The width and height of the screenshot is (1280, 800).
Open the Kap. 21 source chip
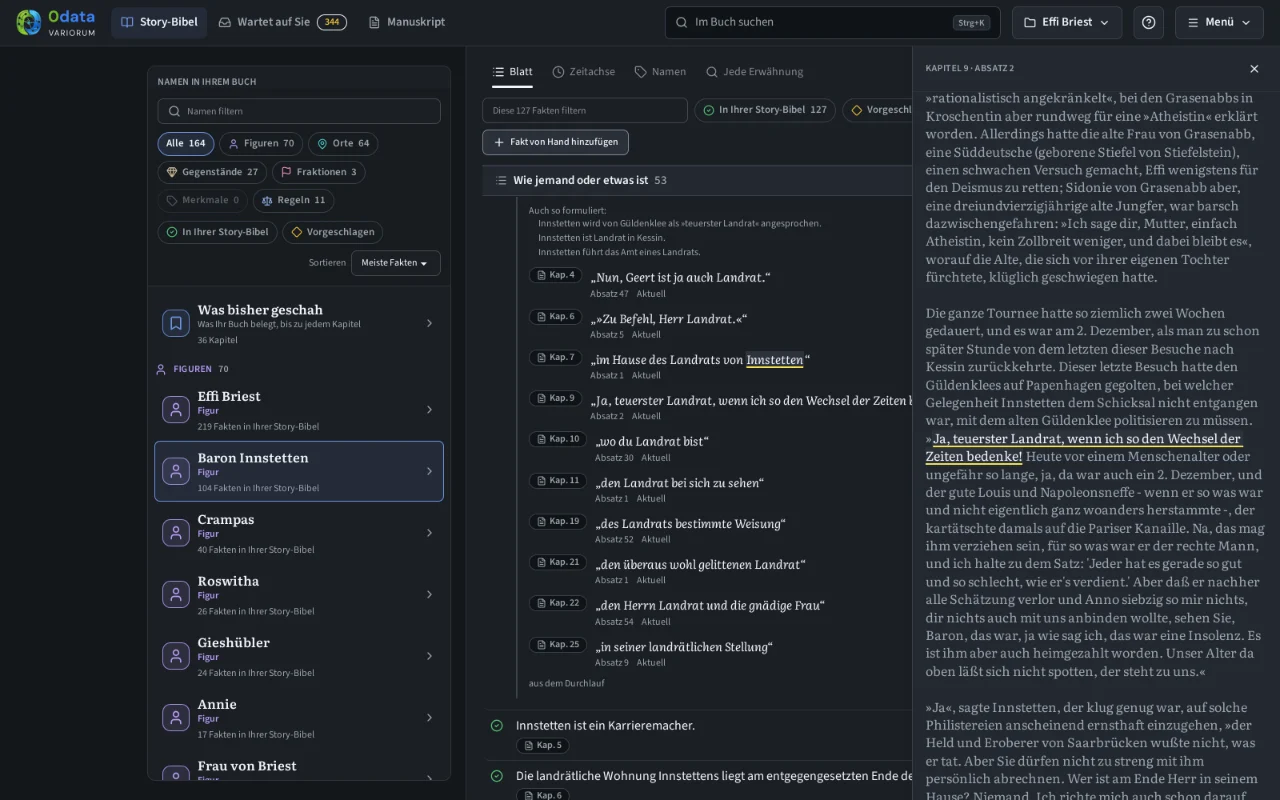(558, 562)
